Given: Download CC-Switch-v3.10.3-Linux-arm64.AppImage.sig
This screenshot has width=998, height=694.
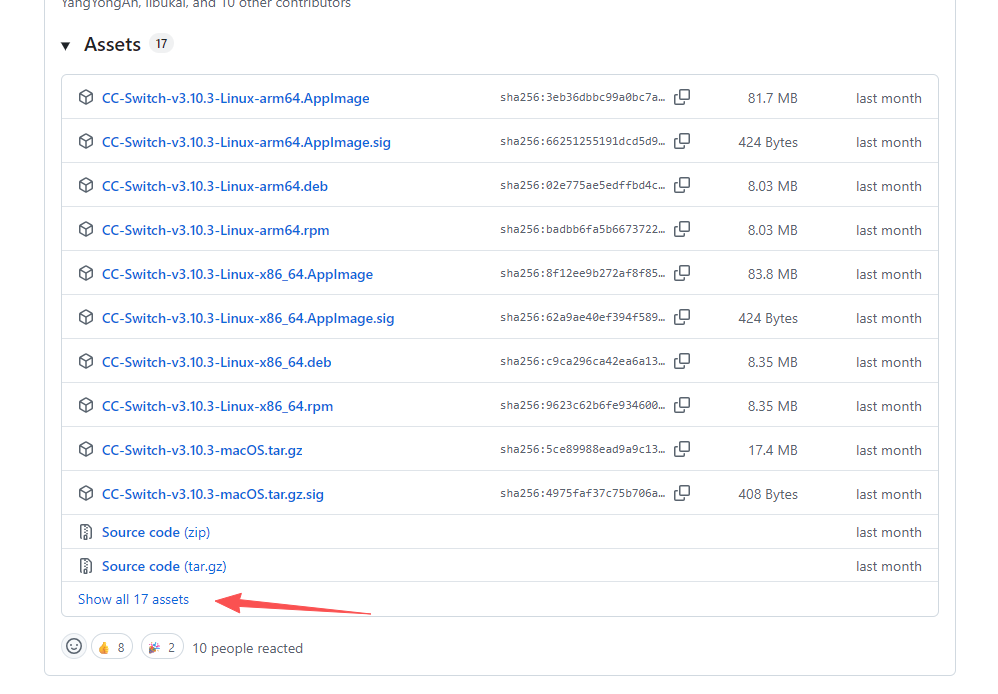Looking at the screenshot, I should click(x=246, y=142).
